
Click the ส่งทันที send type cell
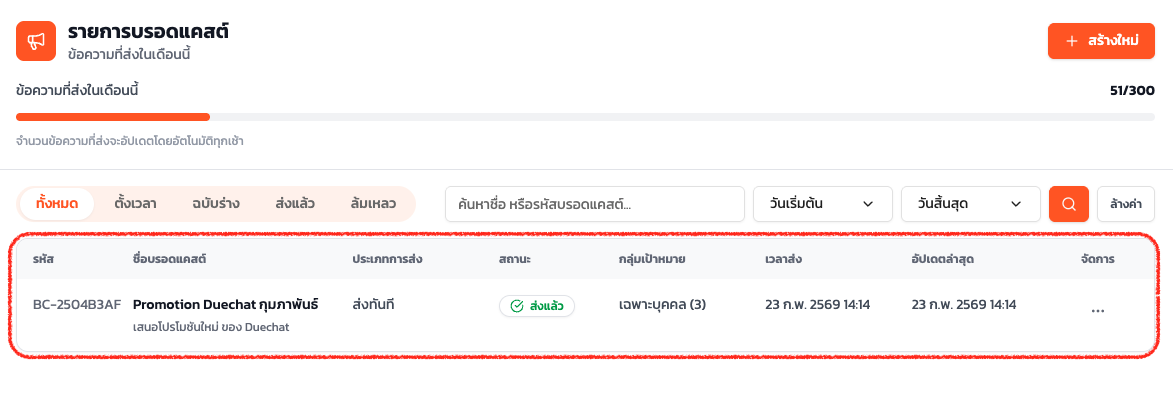373,305
